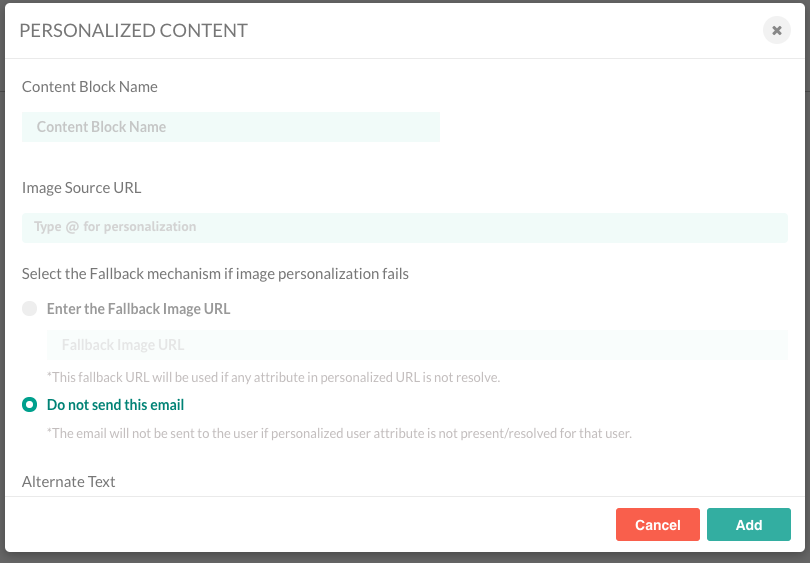Click the Image Source URL field label

(x=82, y=187)
